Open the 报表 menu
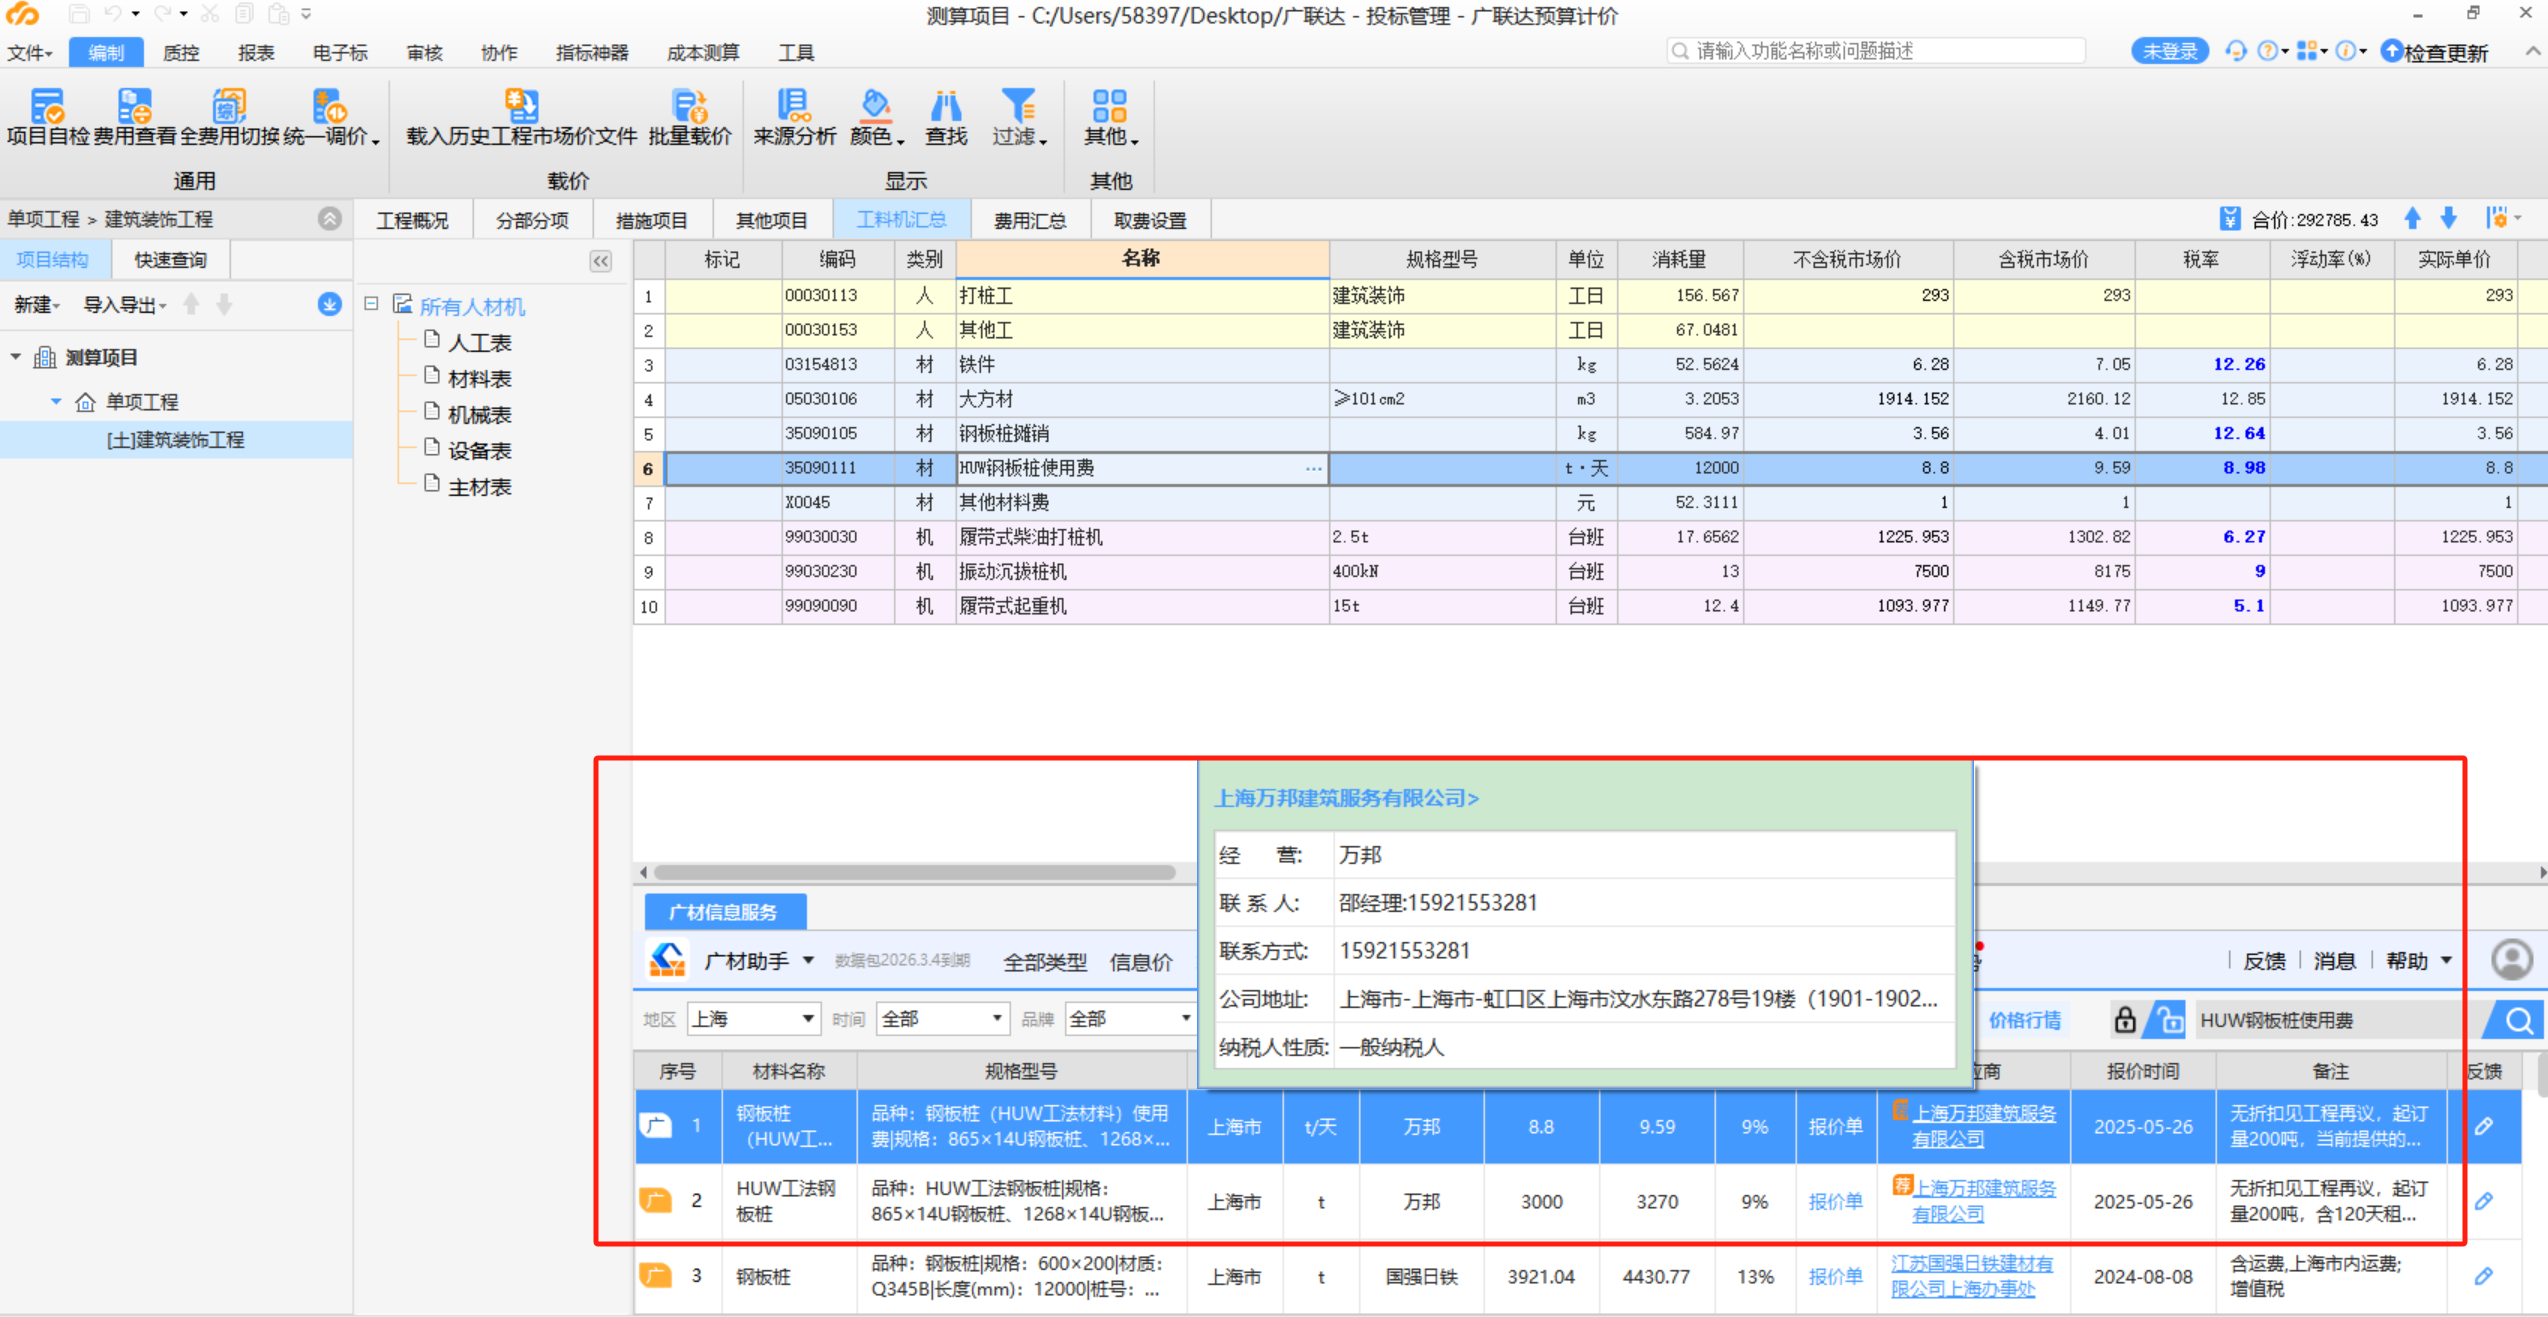The image size is (2548, 1317). [255, 52]
